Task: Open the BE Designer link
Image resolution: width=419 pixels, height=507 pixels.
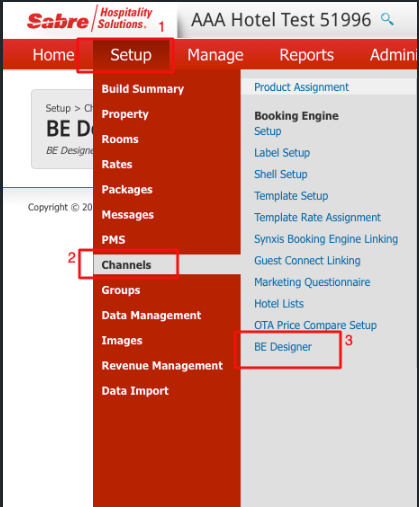Action: pos(283,347)
